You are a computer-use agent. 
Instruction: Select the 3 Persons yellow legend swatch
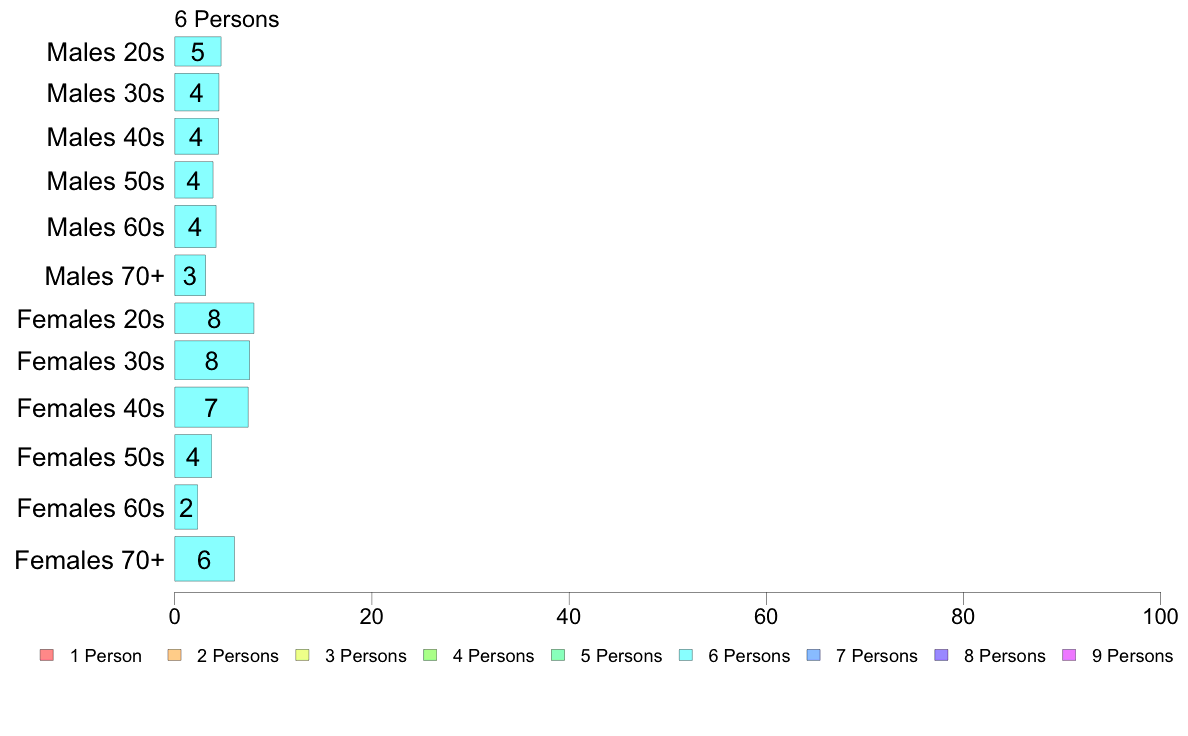[302, 655]
